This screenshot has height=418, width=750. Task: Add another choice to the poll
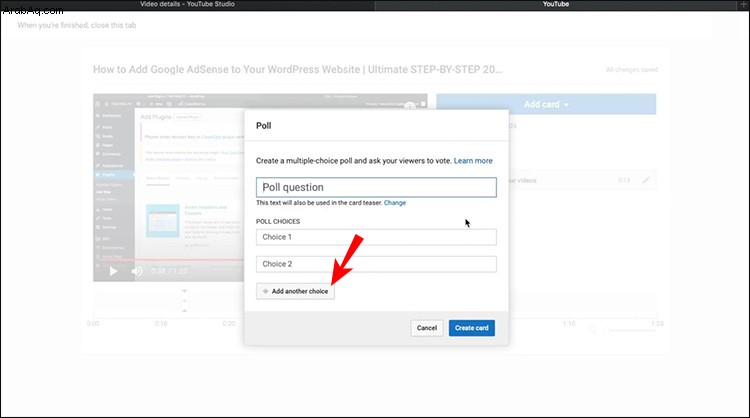coord(295,291)
